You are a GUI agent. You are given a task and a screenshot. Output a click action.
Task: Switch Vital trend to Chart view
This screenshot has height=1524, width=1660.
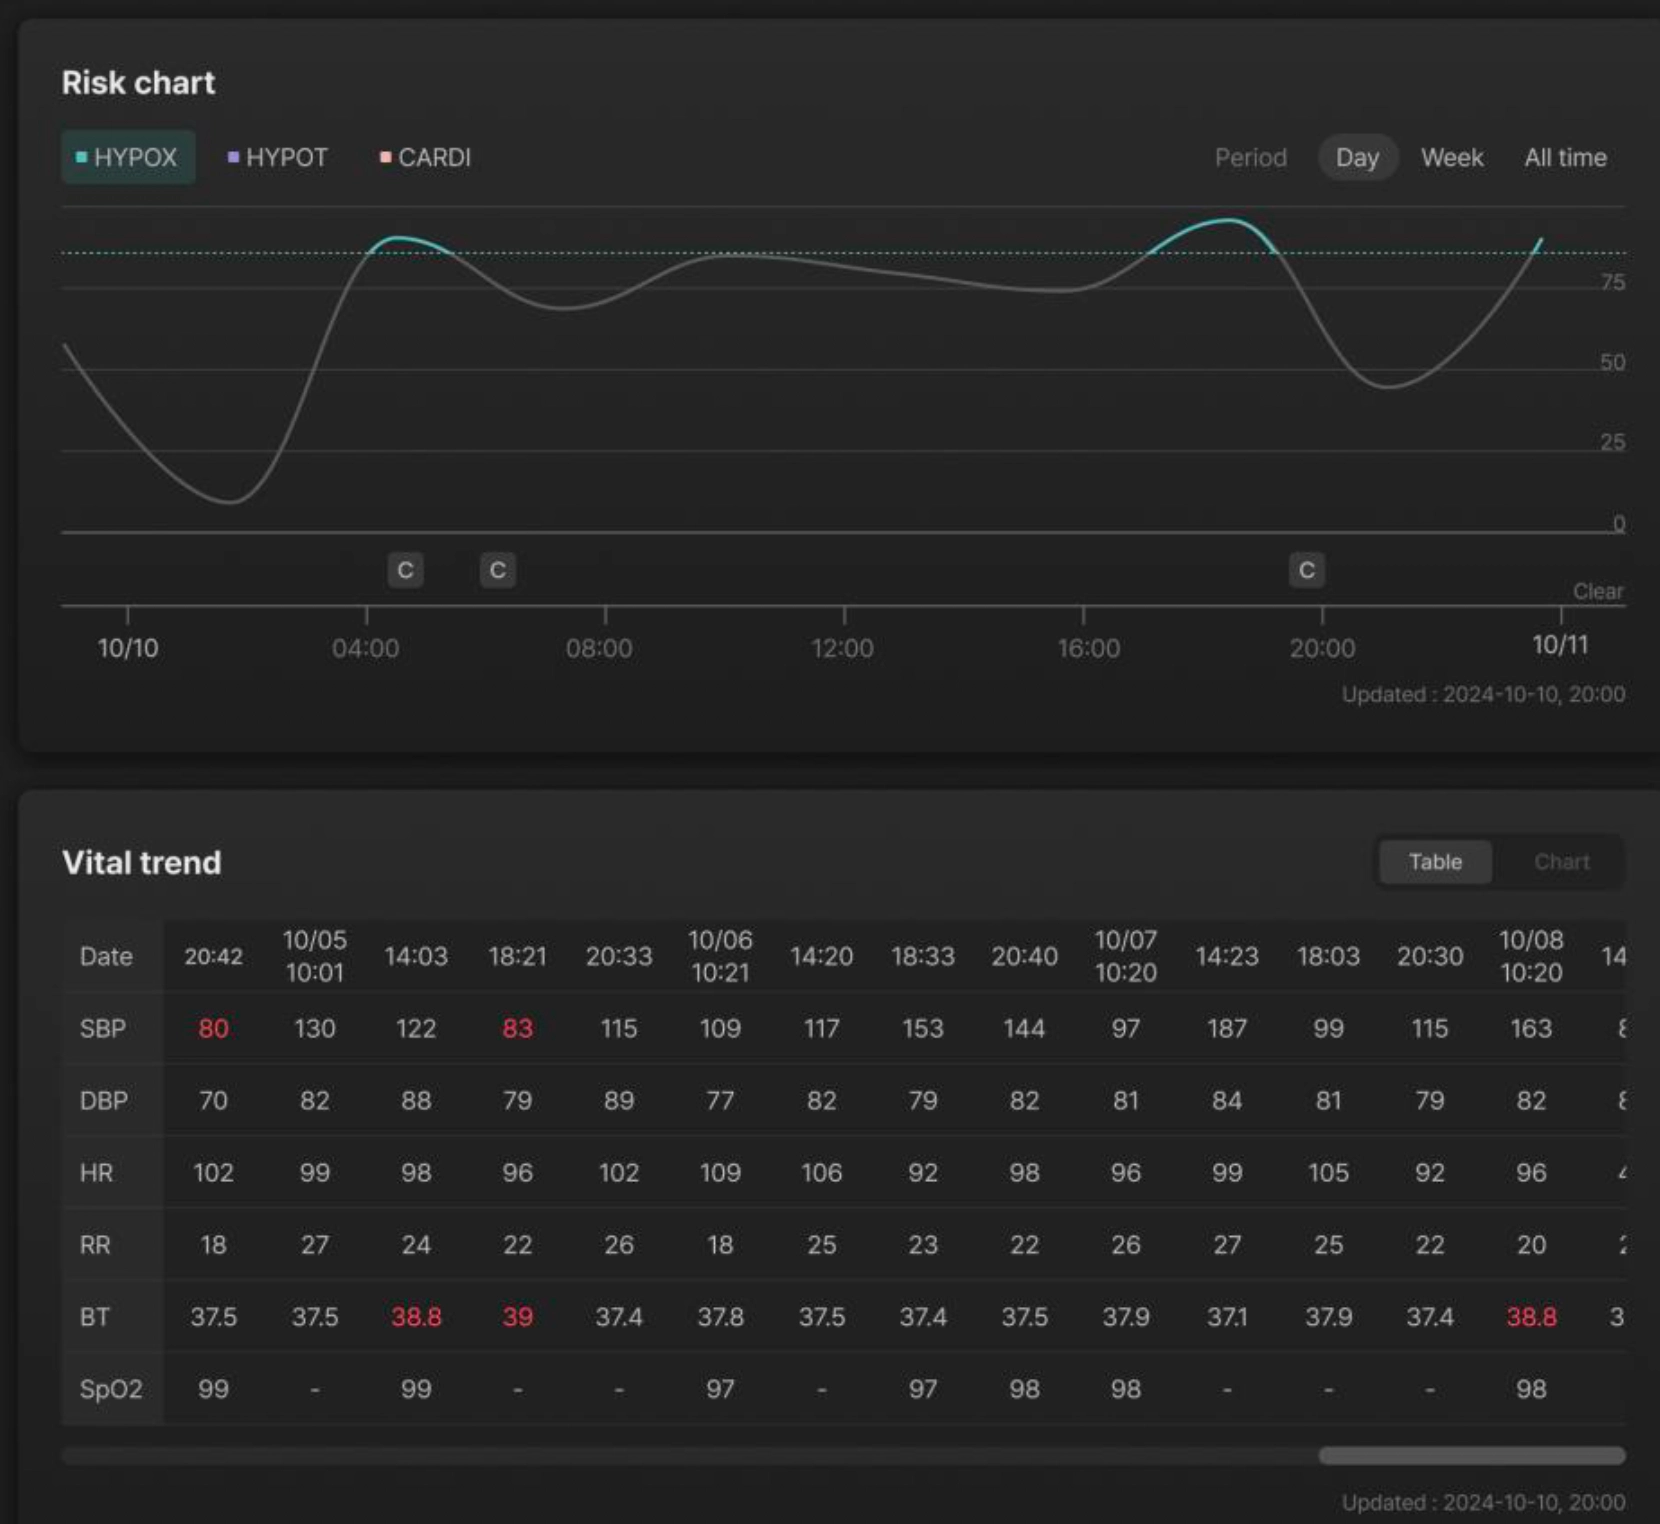pos(1562,862)
